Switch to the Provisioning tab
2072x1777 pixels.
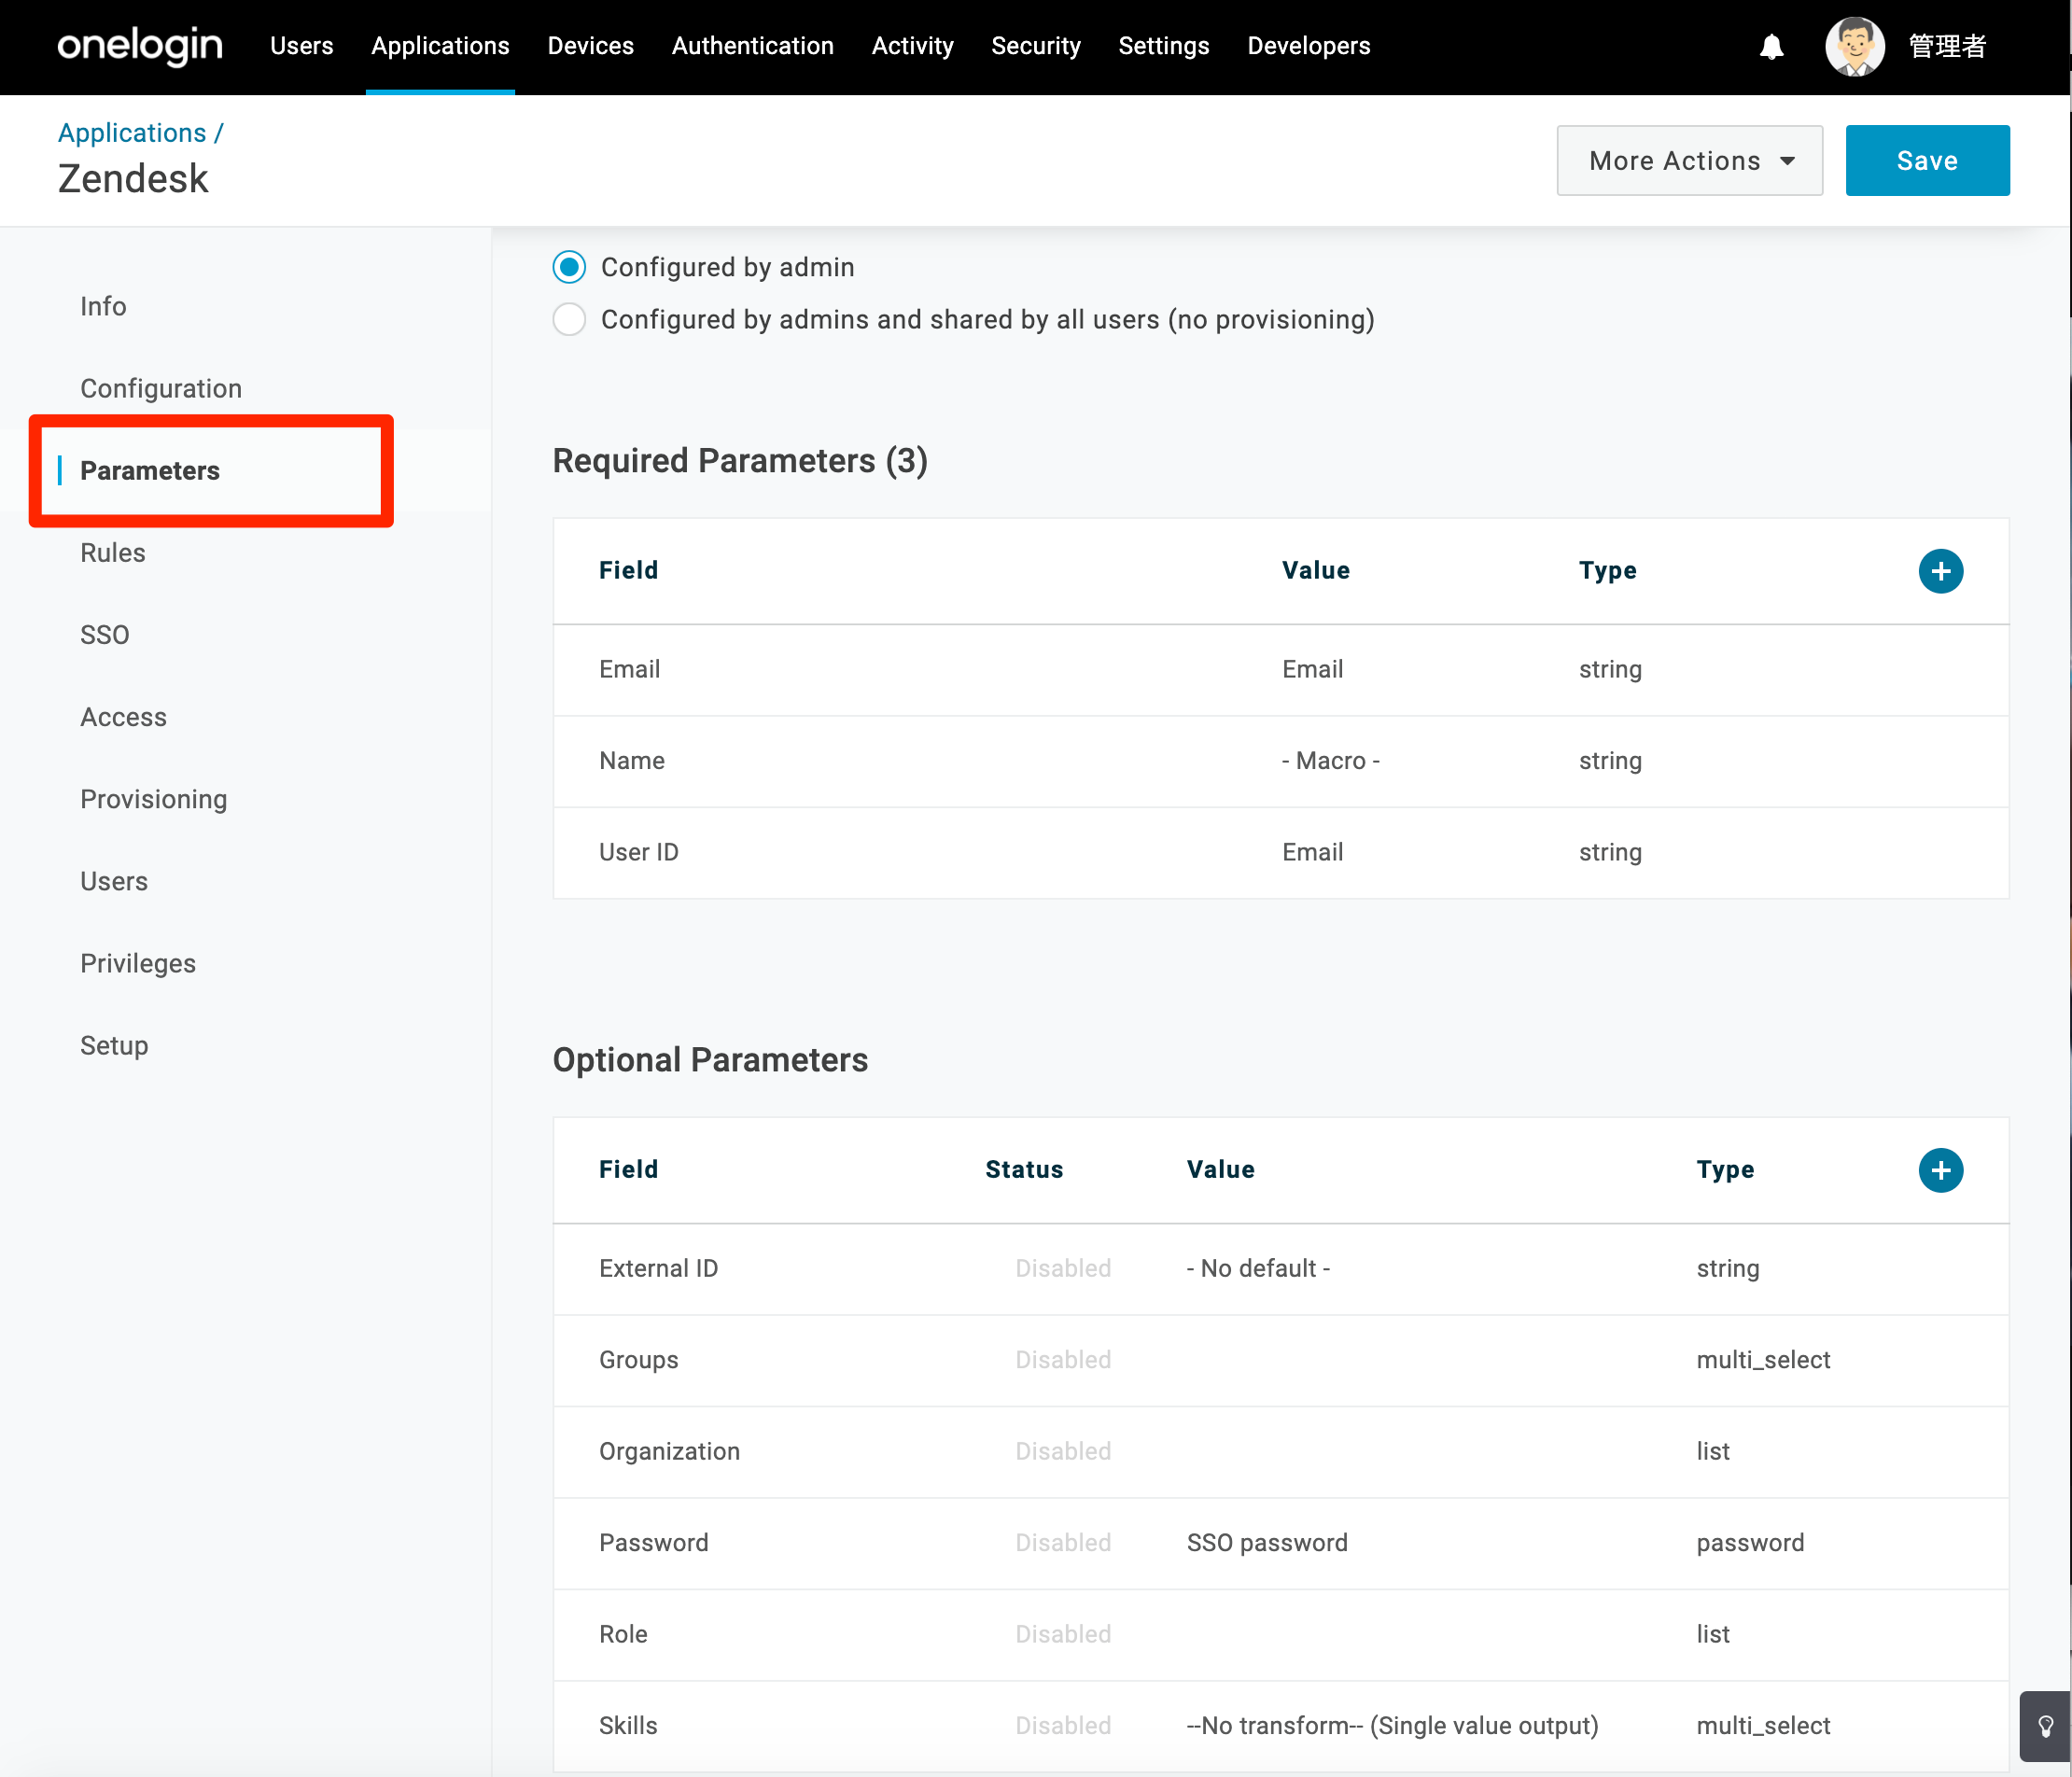coord(154,798)
